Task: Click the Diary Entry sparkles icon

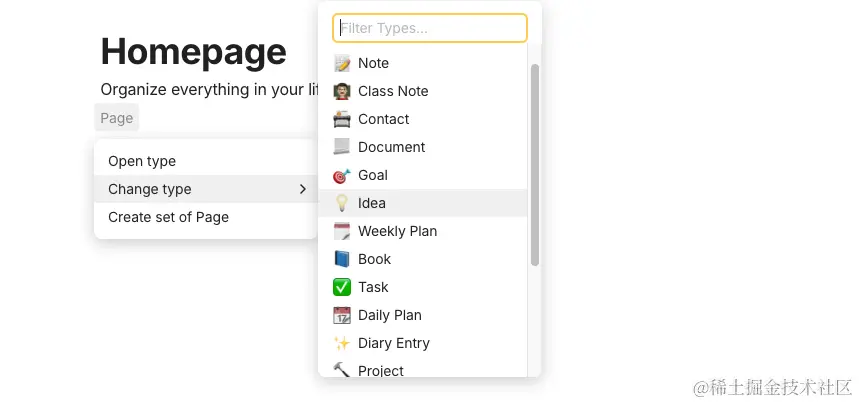Action: point(342,343)
